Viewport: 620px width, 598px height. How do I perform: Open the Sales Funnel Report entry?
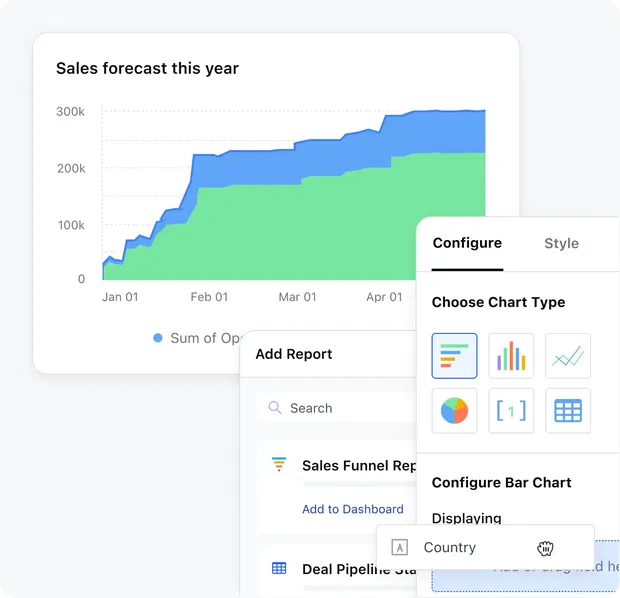click(336, 487)
